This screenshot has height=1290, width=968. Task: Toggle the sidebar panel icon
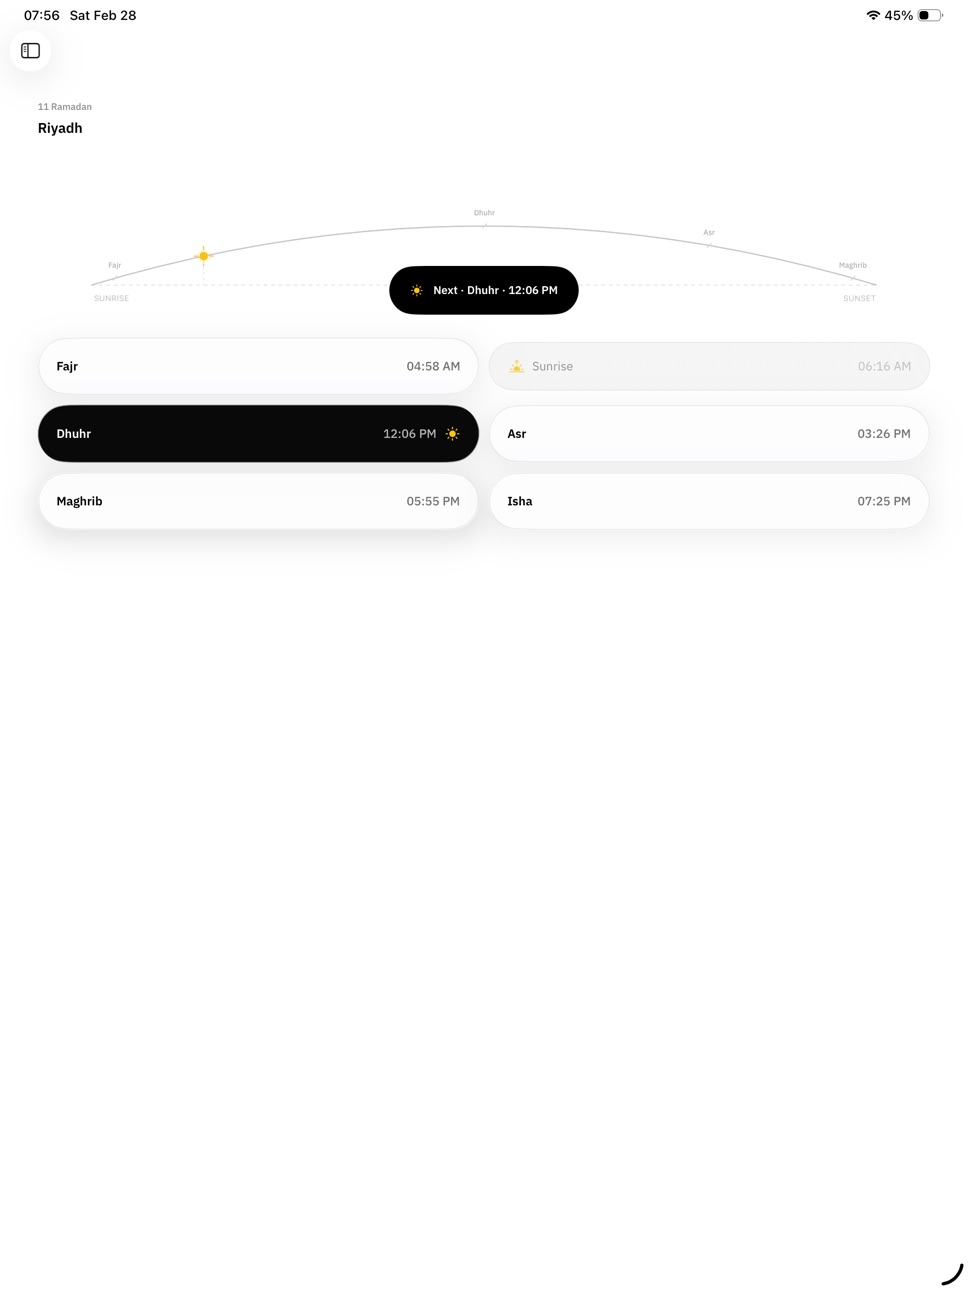30,51
